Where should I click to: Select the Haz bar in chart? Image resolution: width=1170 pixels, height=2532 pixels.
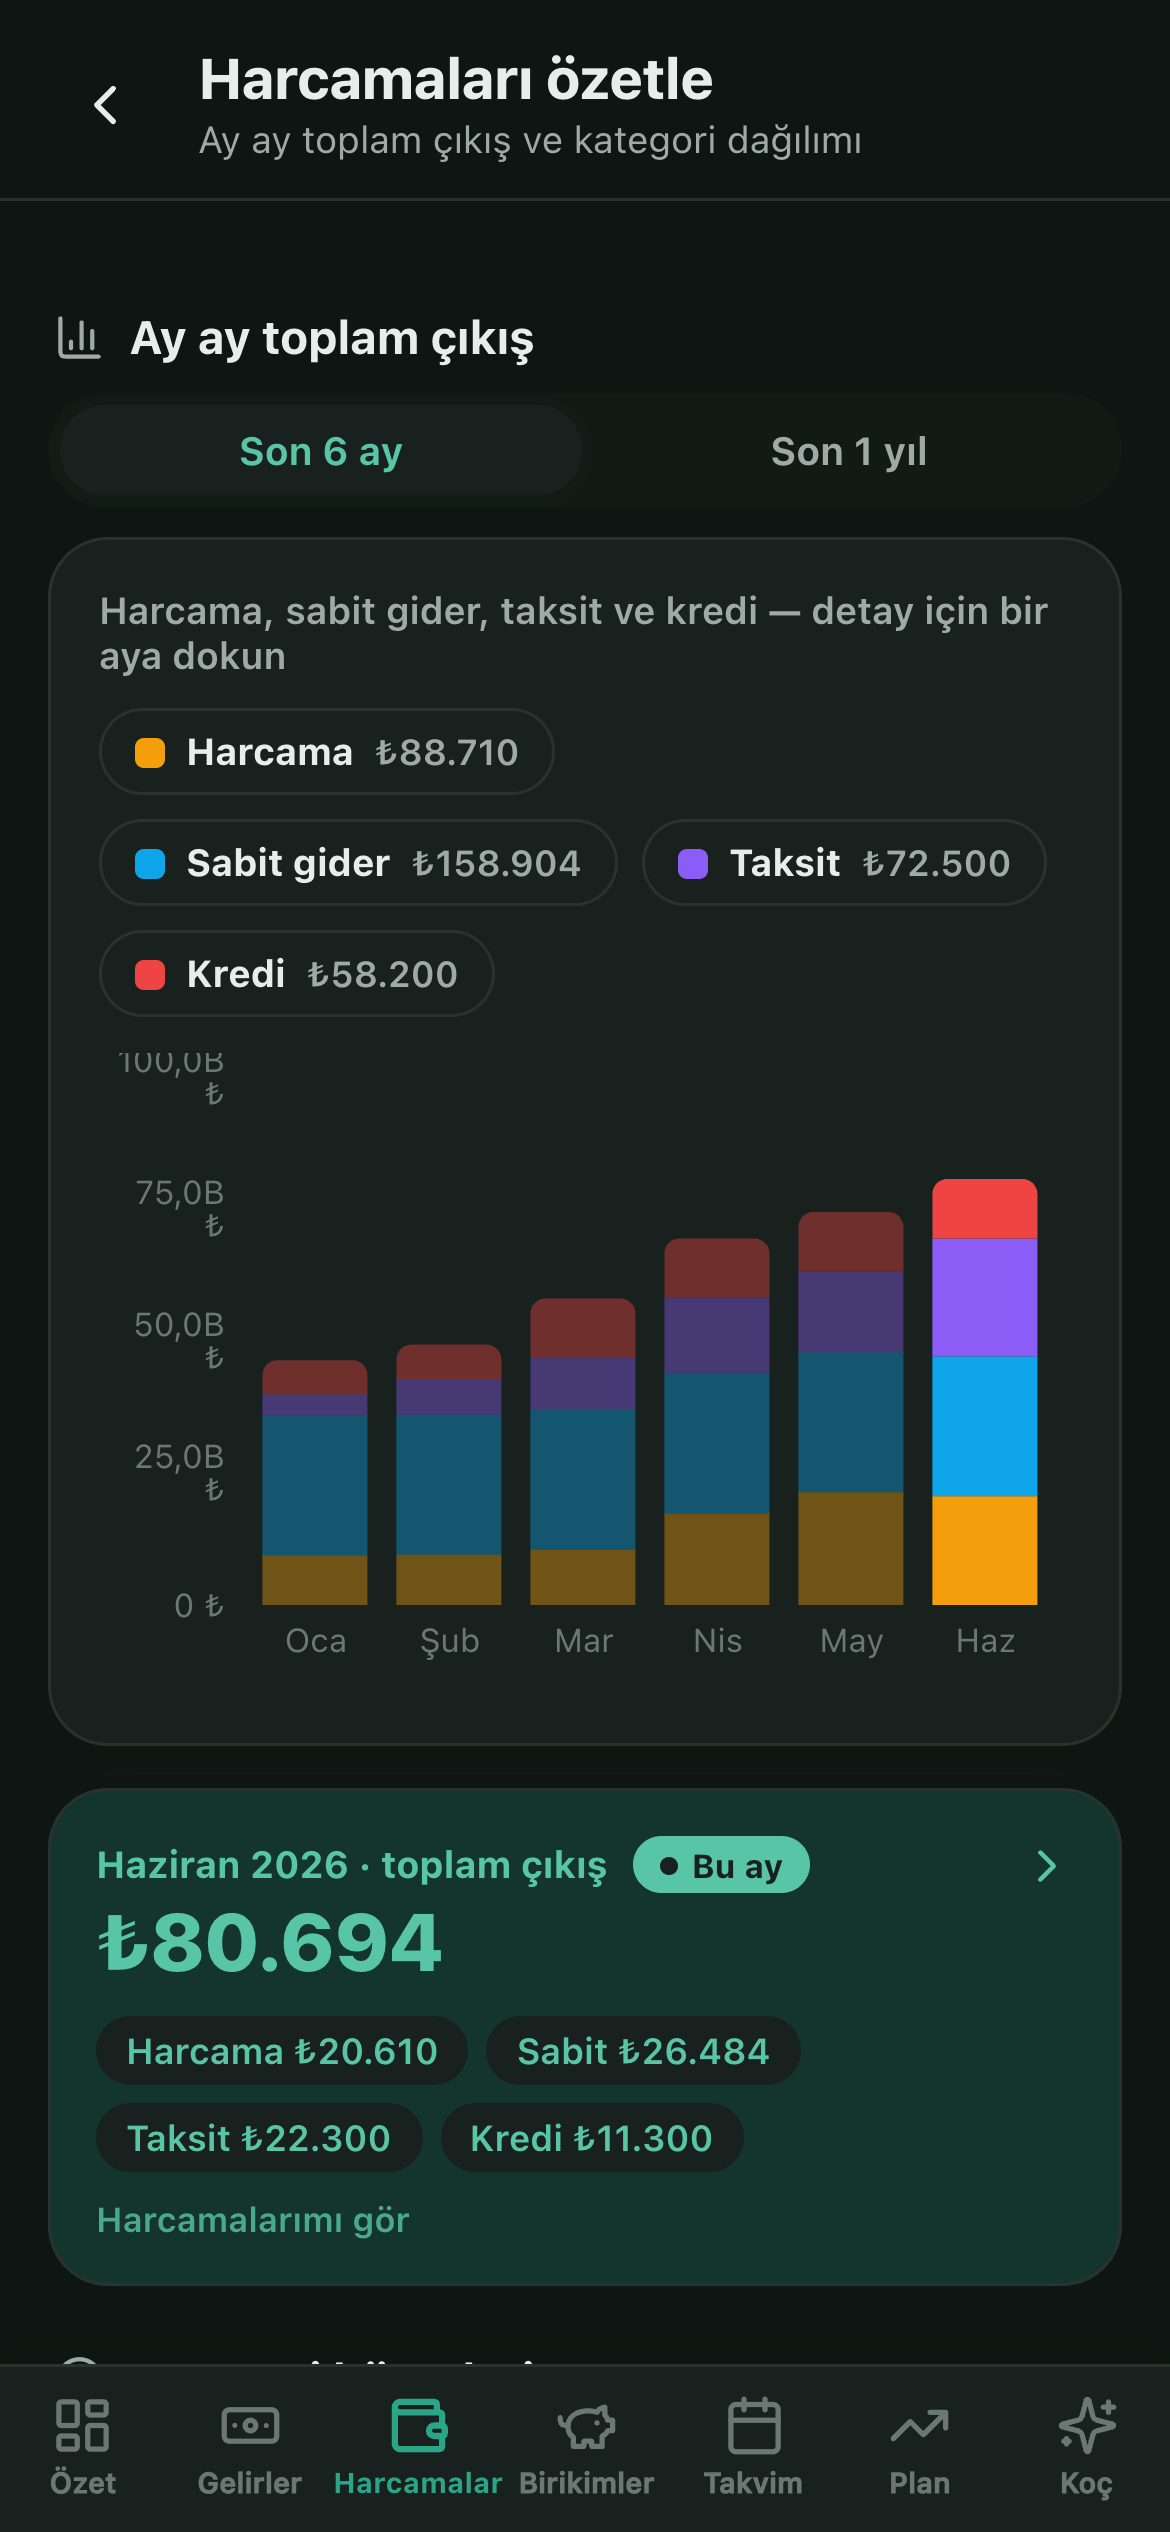point(985,1392)
